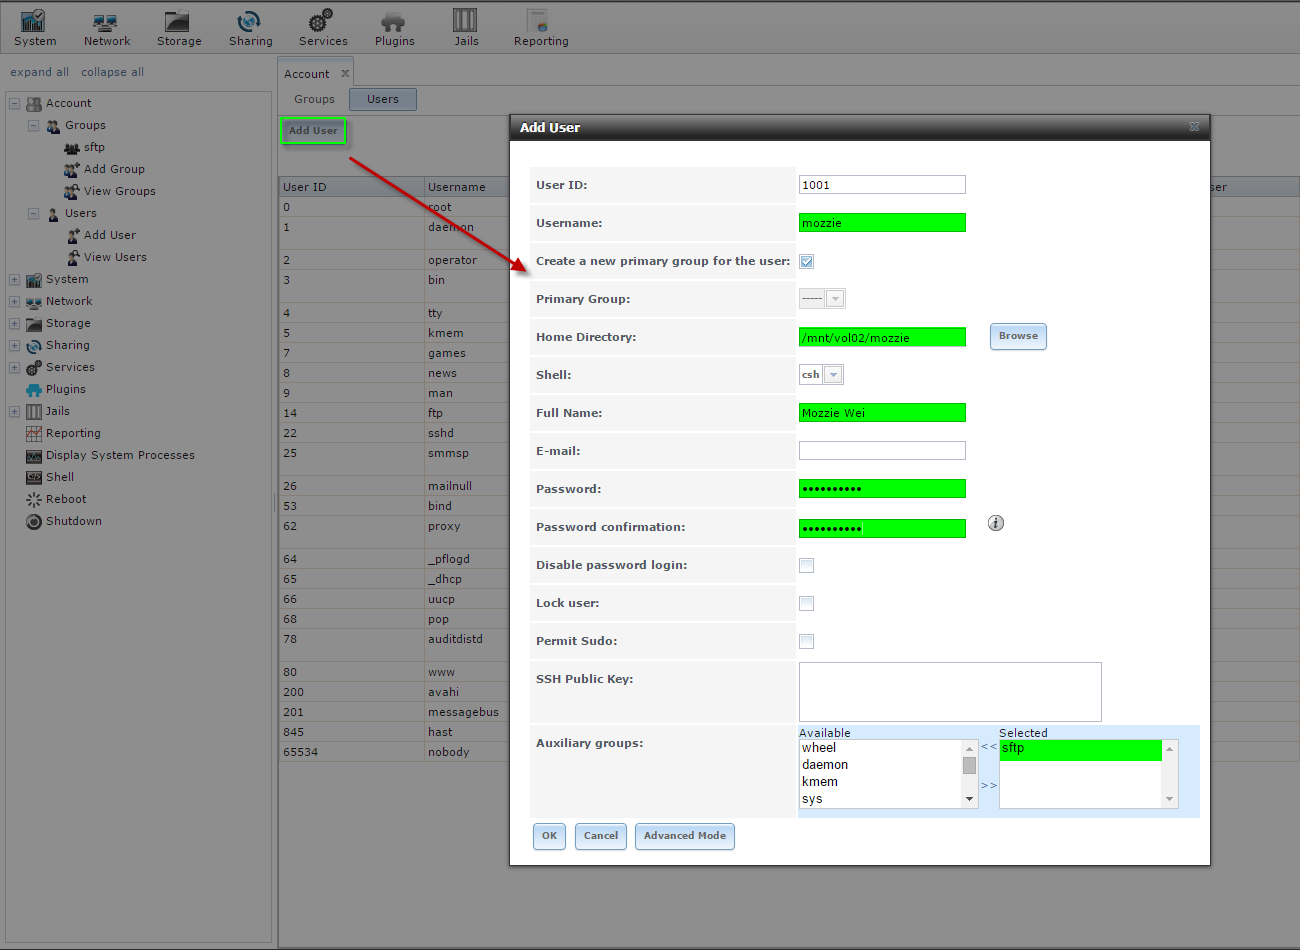Switch to the Groups tab

coord(314,99)
